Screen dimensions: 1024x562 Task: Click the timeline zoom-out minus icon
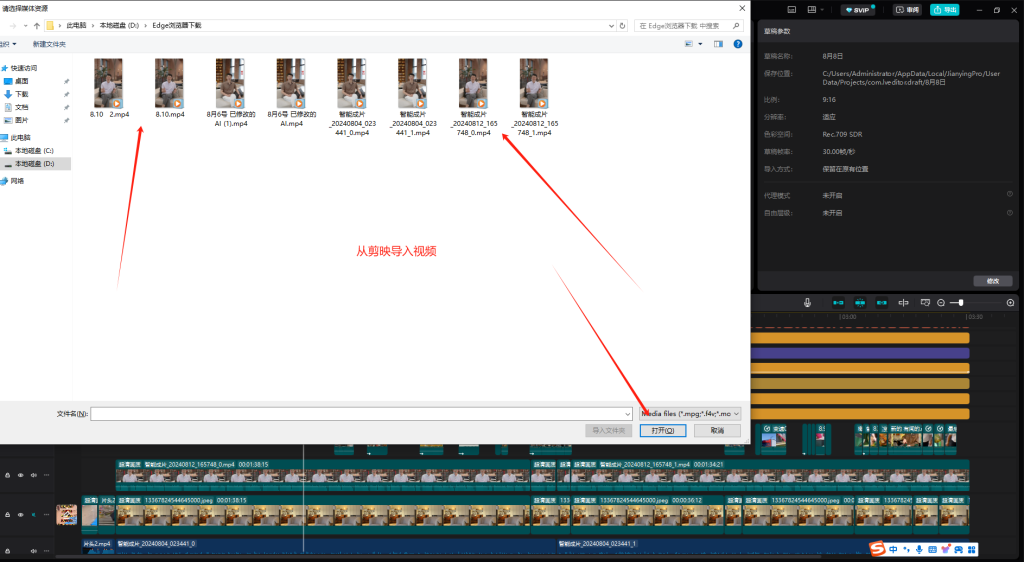[941, 303]
